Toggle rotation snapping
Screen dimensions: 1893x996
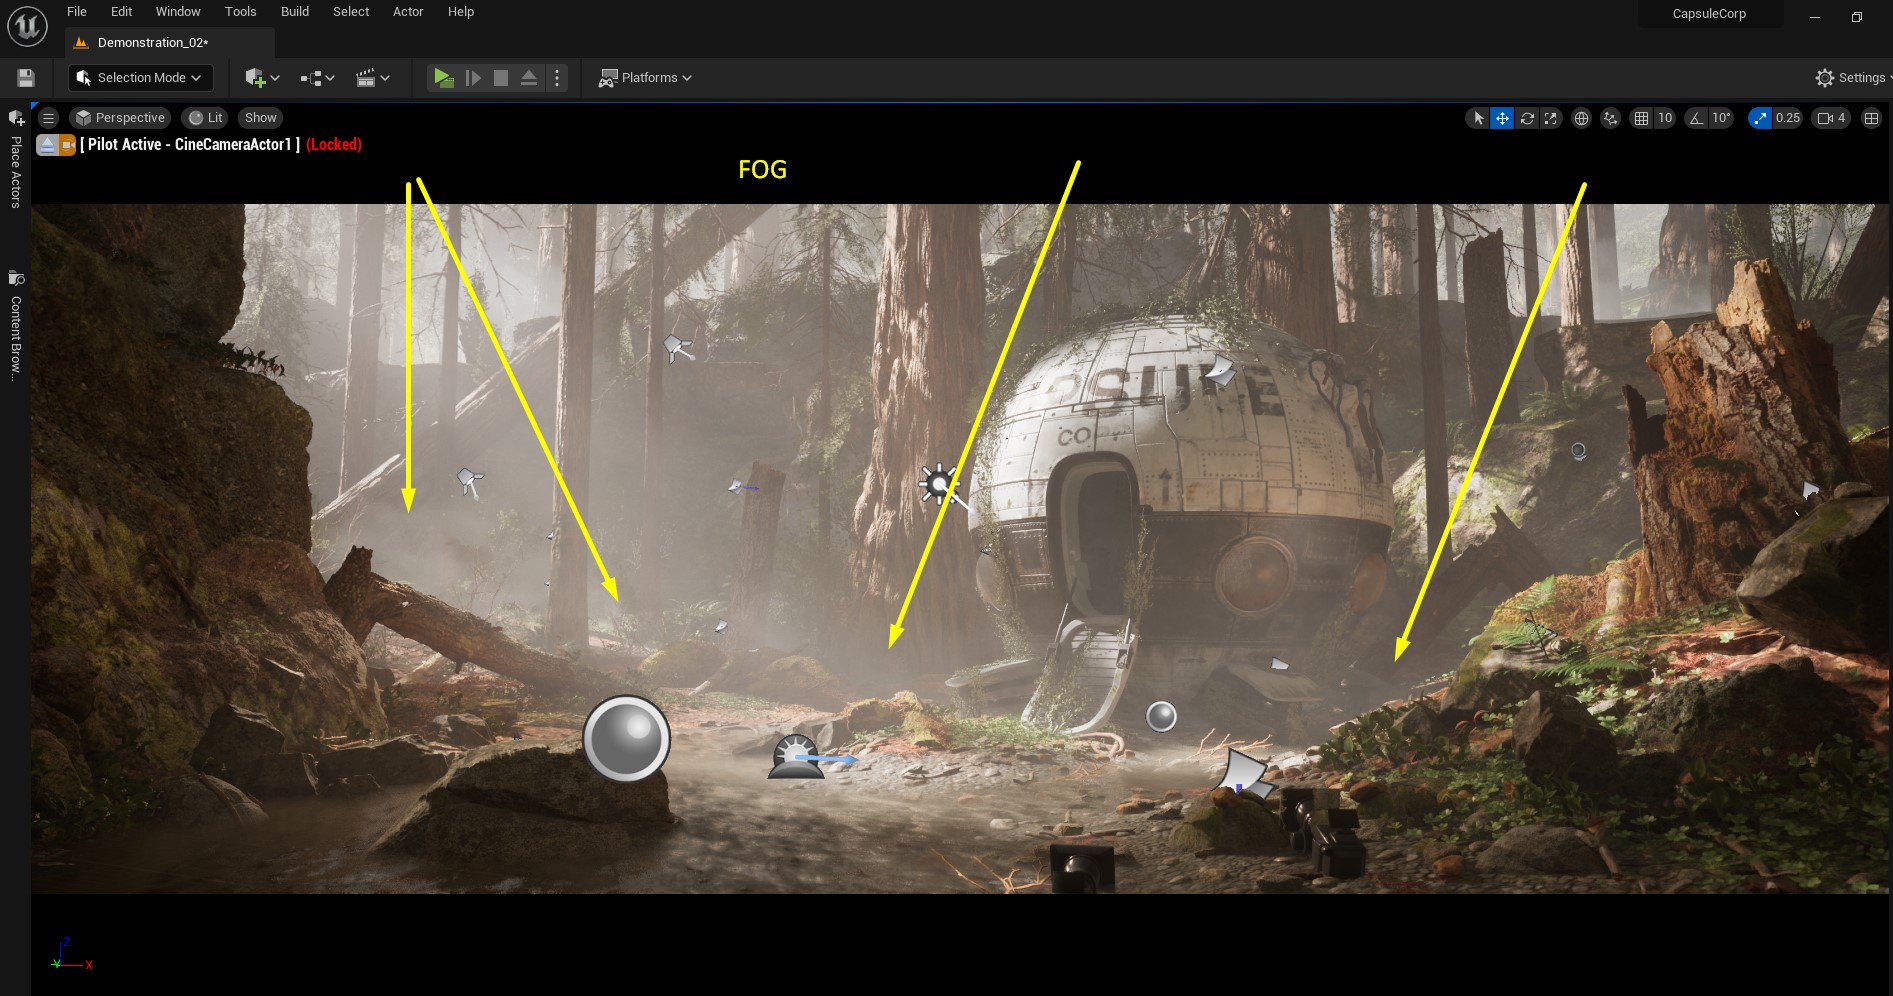pos(1695,117)
